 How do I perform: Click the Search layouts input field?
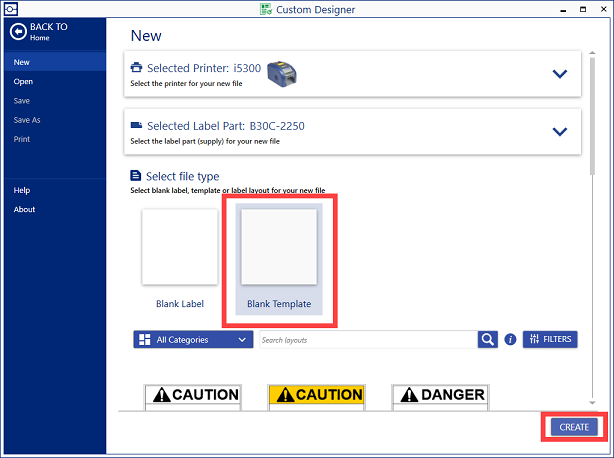tap(366, 340)
